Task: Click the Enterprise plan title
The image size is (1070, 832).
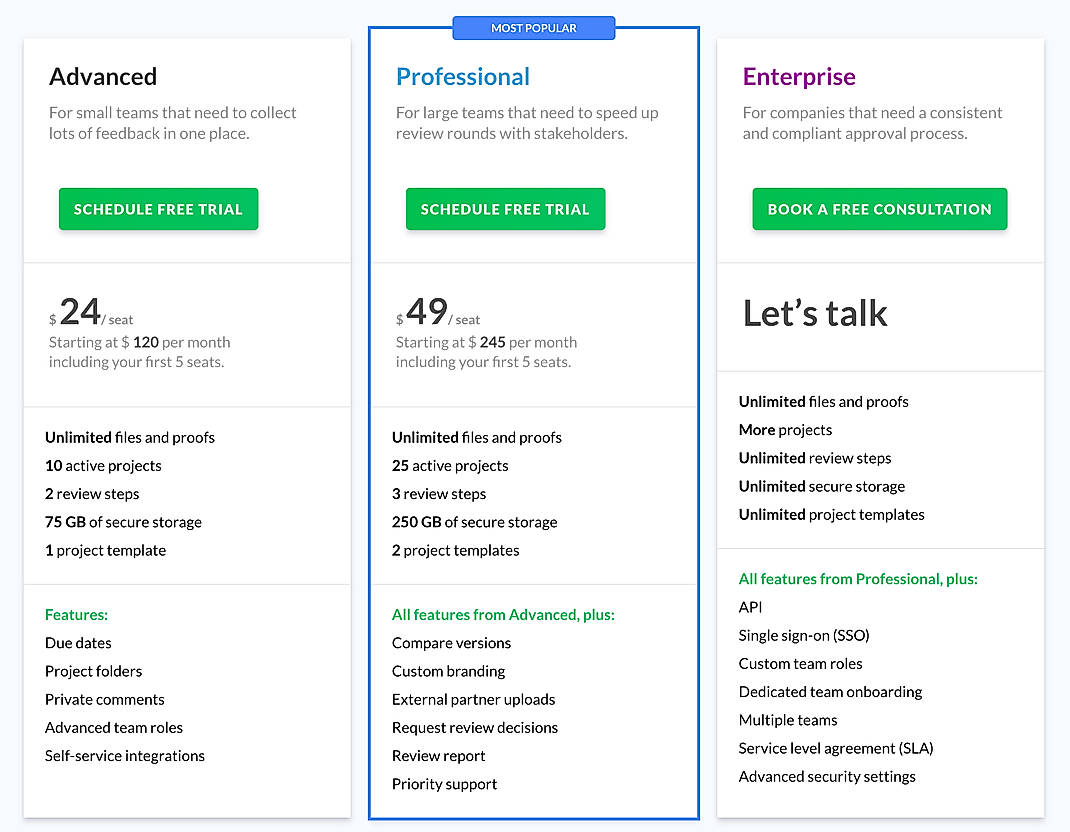Action: coord(799,76)
